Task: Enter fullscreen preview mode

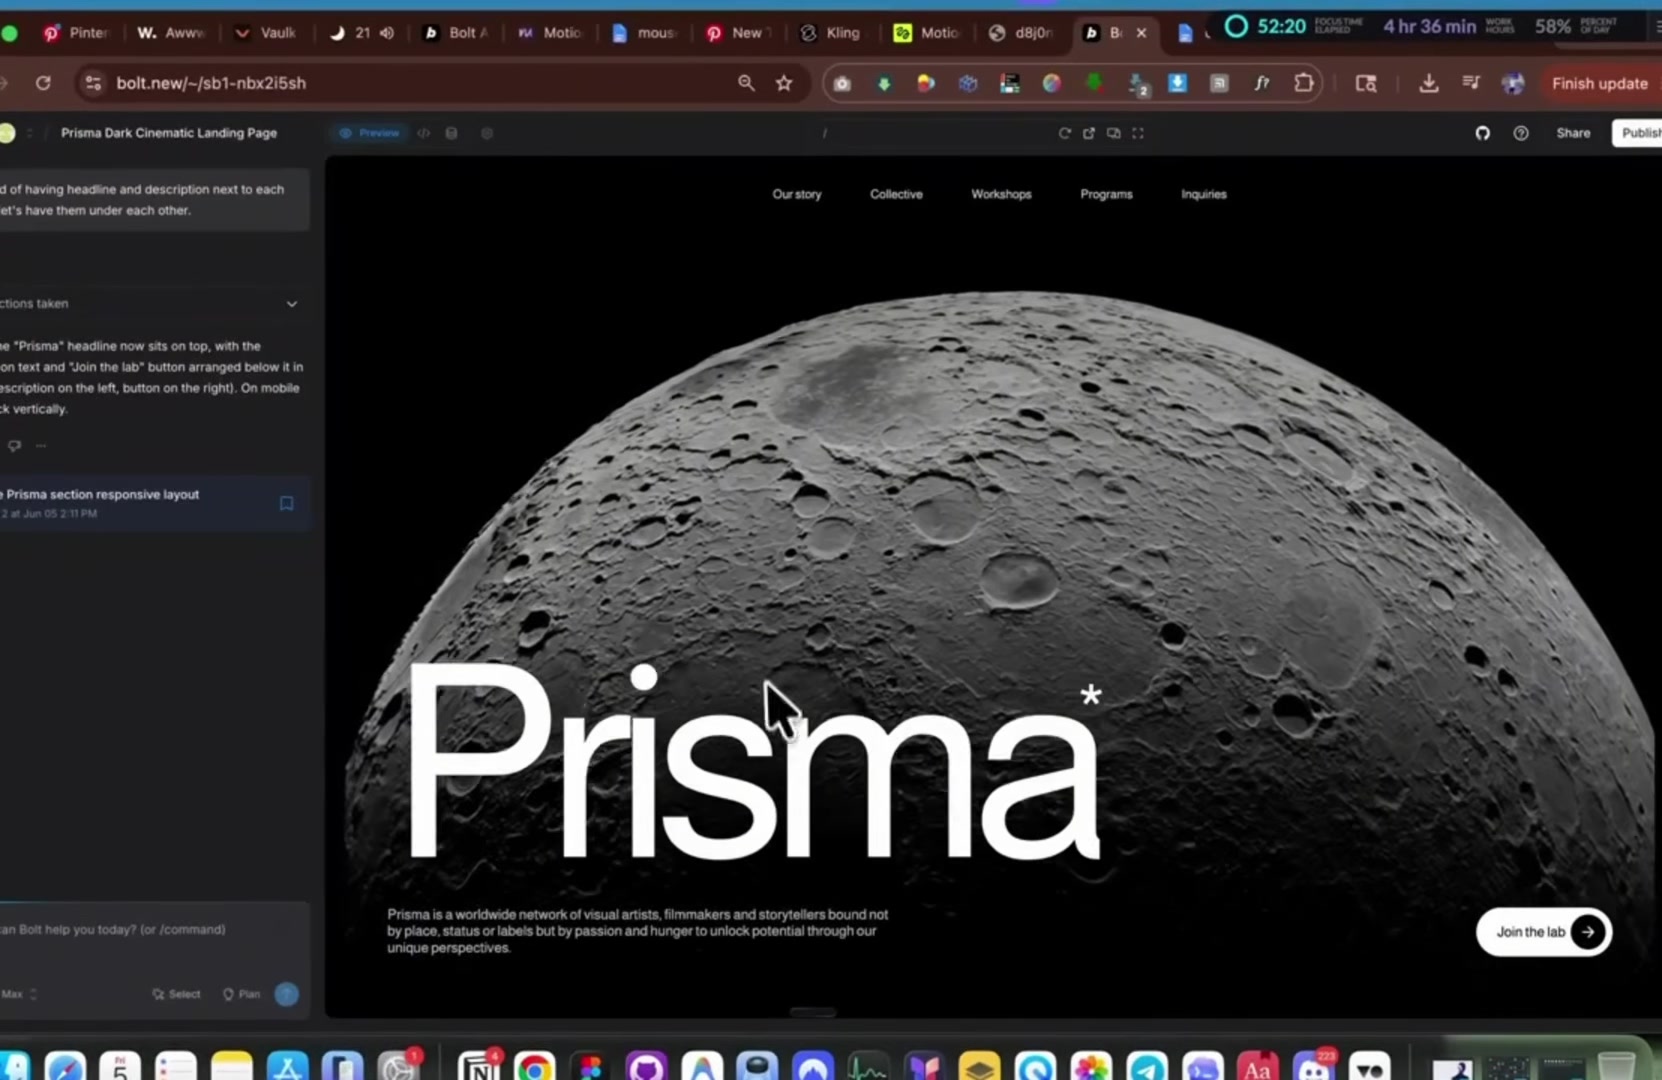Action: click(x=1138, y=133)
